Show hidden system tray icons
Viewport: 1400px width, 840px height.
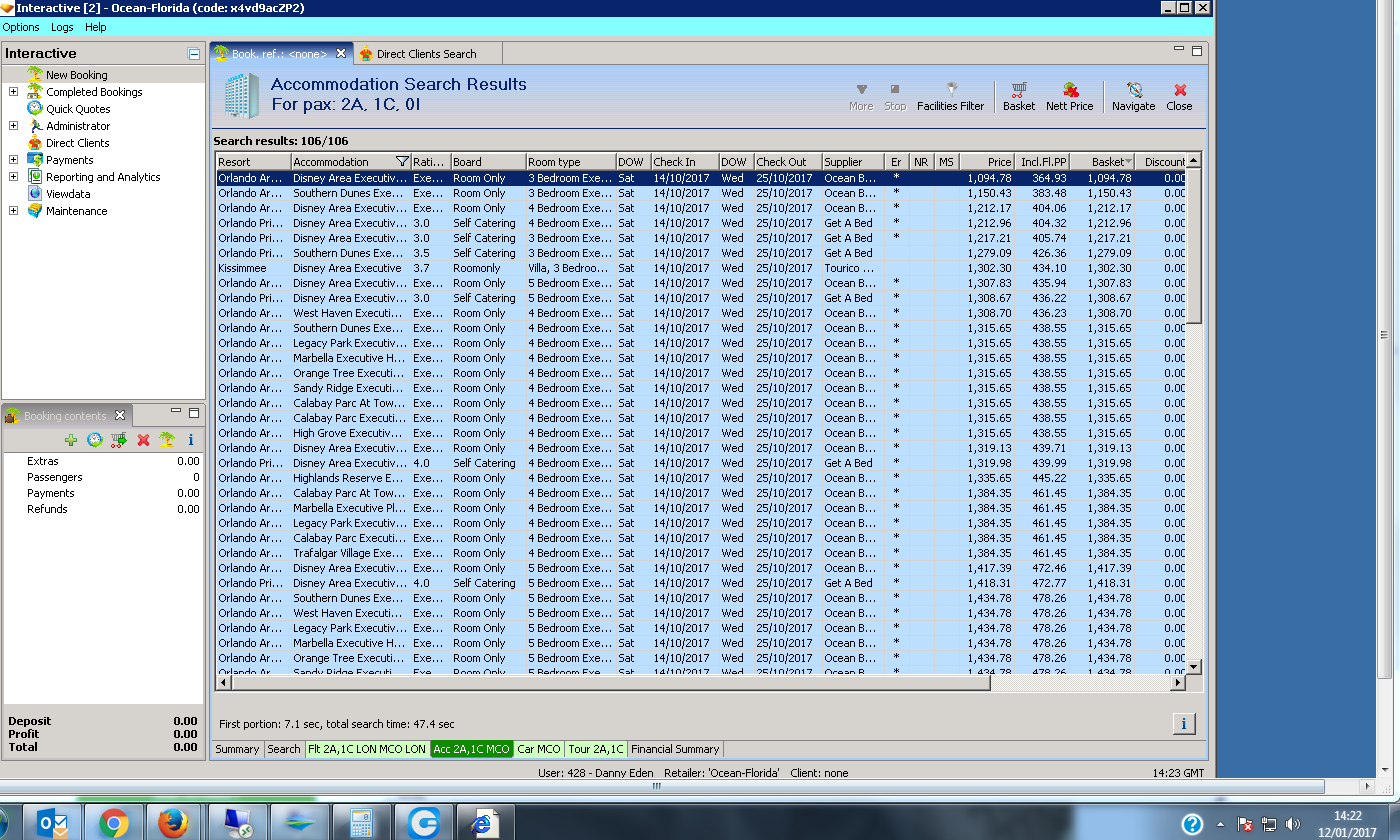coord(1220,825)
